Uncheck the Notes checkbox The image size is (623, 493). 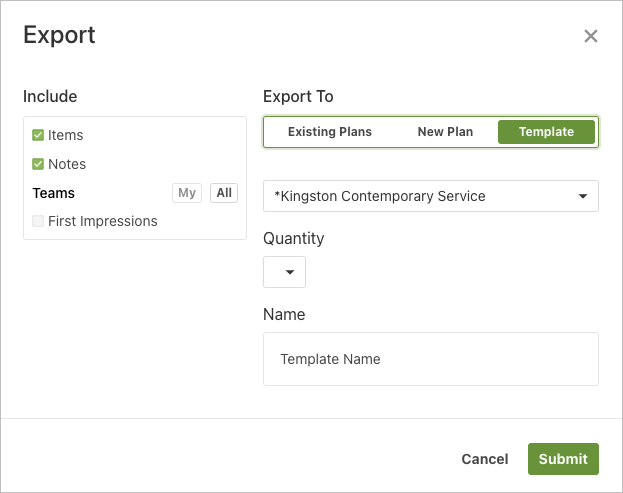click(38, 164)
